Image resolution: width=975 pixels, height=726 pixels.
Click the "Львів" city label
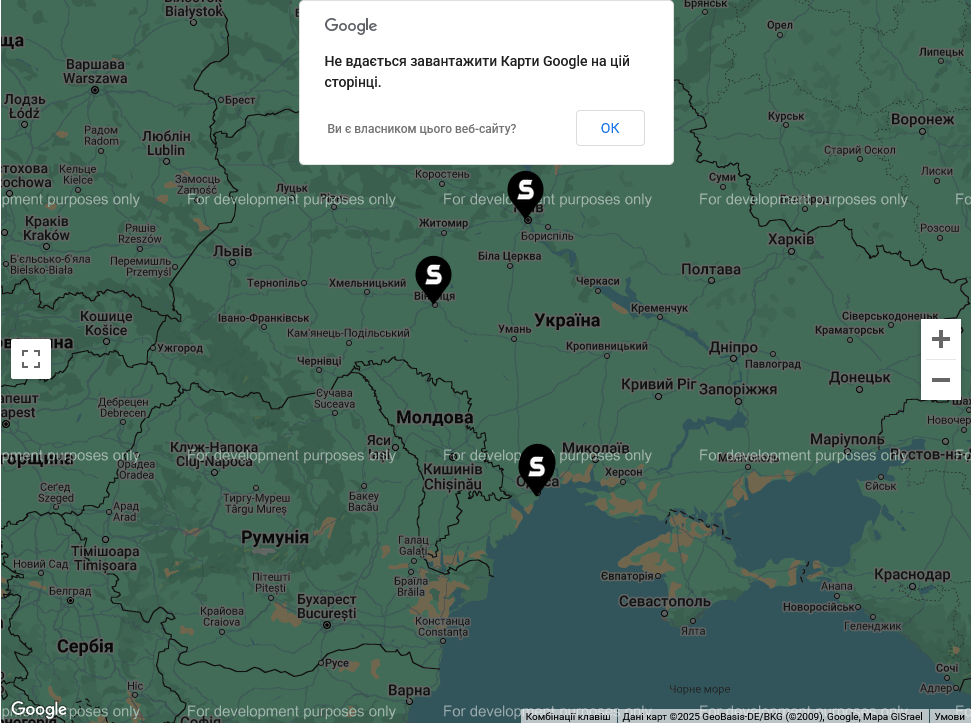[233, 250]
